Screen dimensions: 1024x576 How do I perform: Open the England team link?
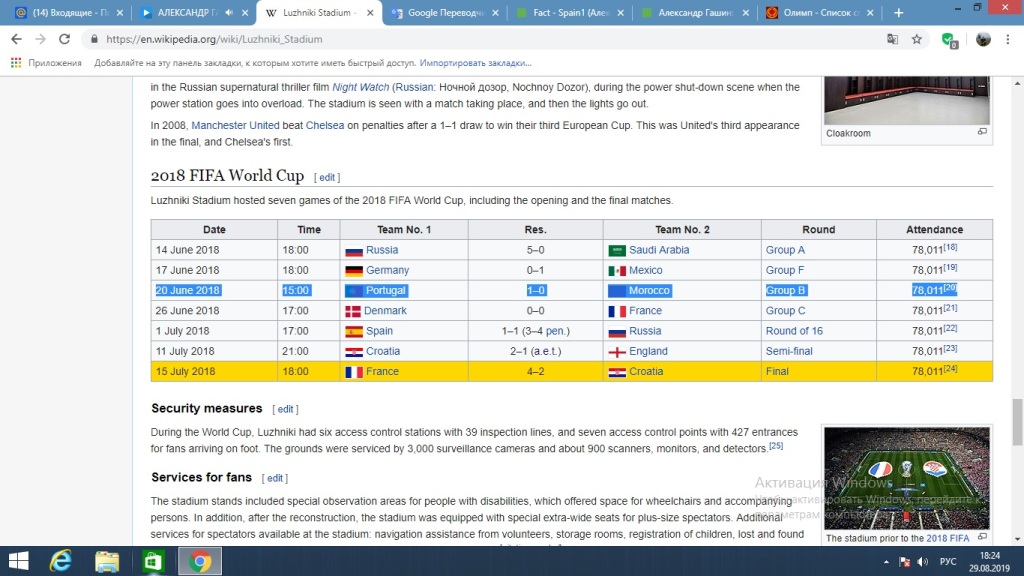click(x=648, y=351)
